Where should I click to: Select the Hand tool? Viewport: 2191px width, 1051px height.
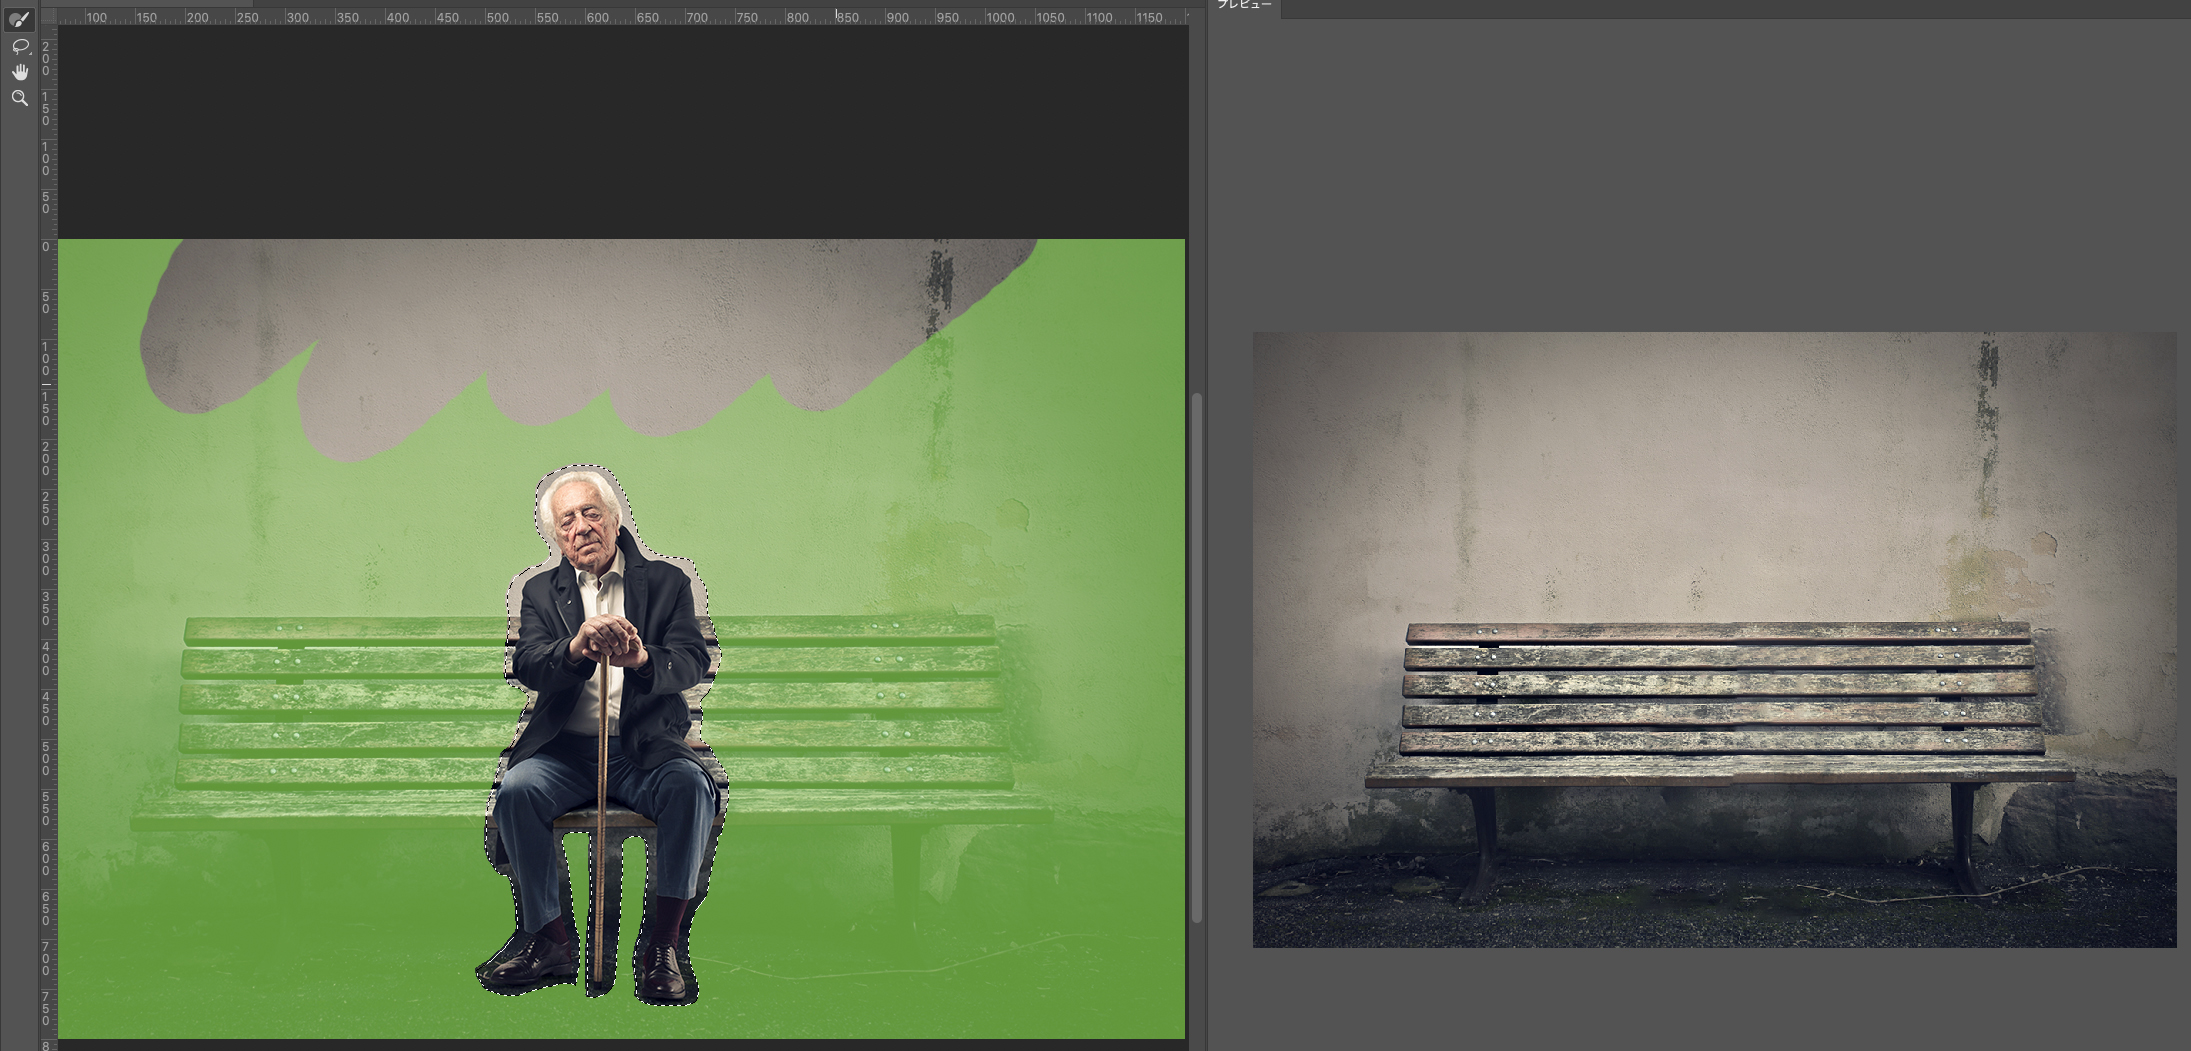[x=19, y=72]
